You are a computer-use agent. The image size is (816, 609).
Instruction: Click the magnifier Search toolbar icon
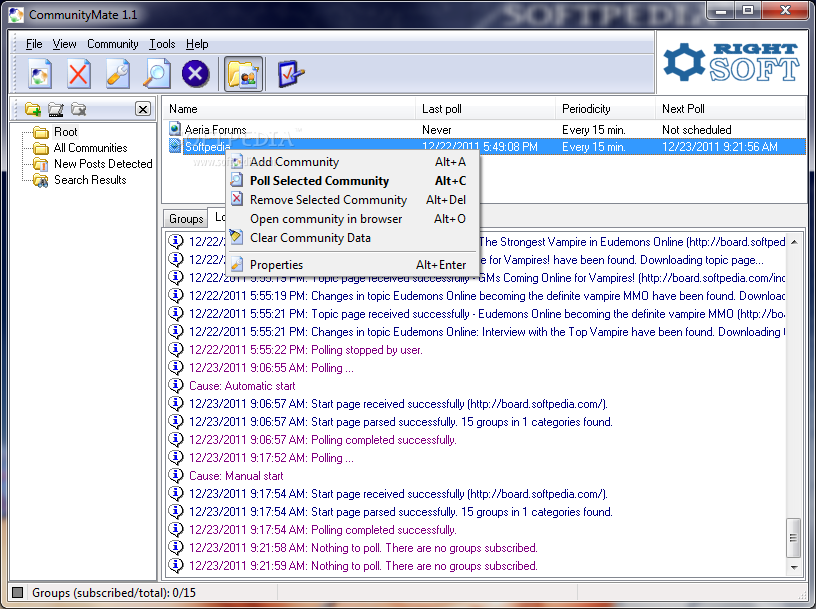157,74
